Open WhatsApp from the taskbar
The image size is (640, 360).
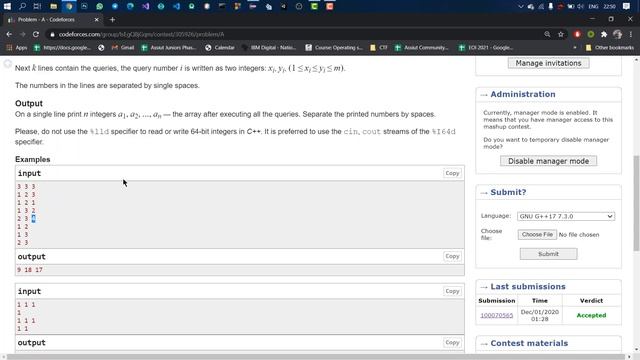100,6
